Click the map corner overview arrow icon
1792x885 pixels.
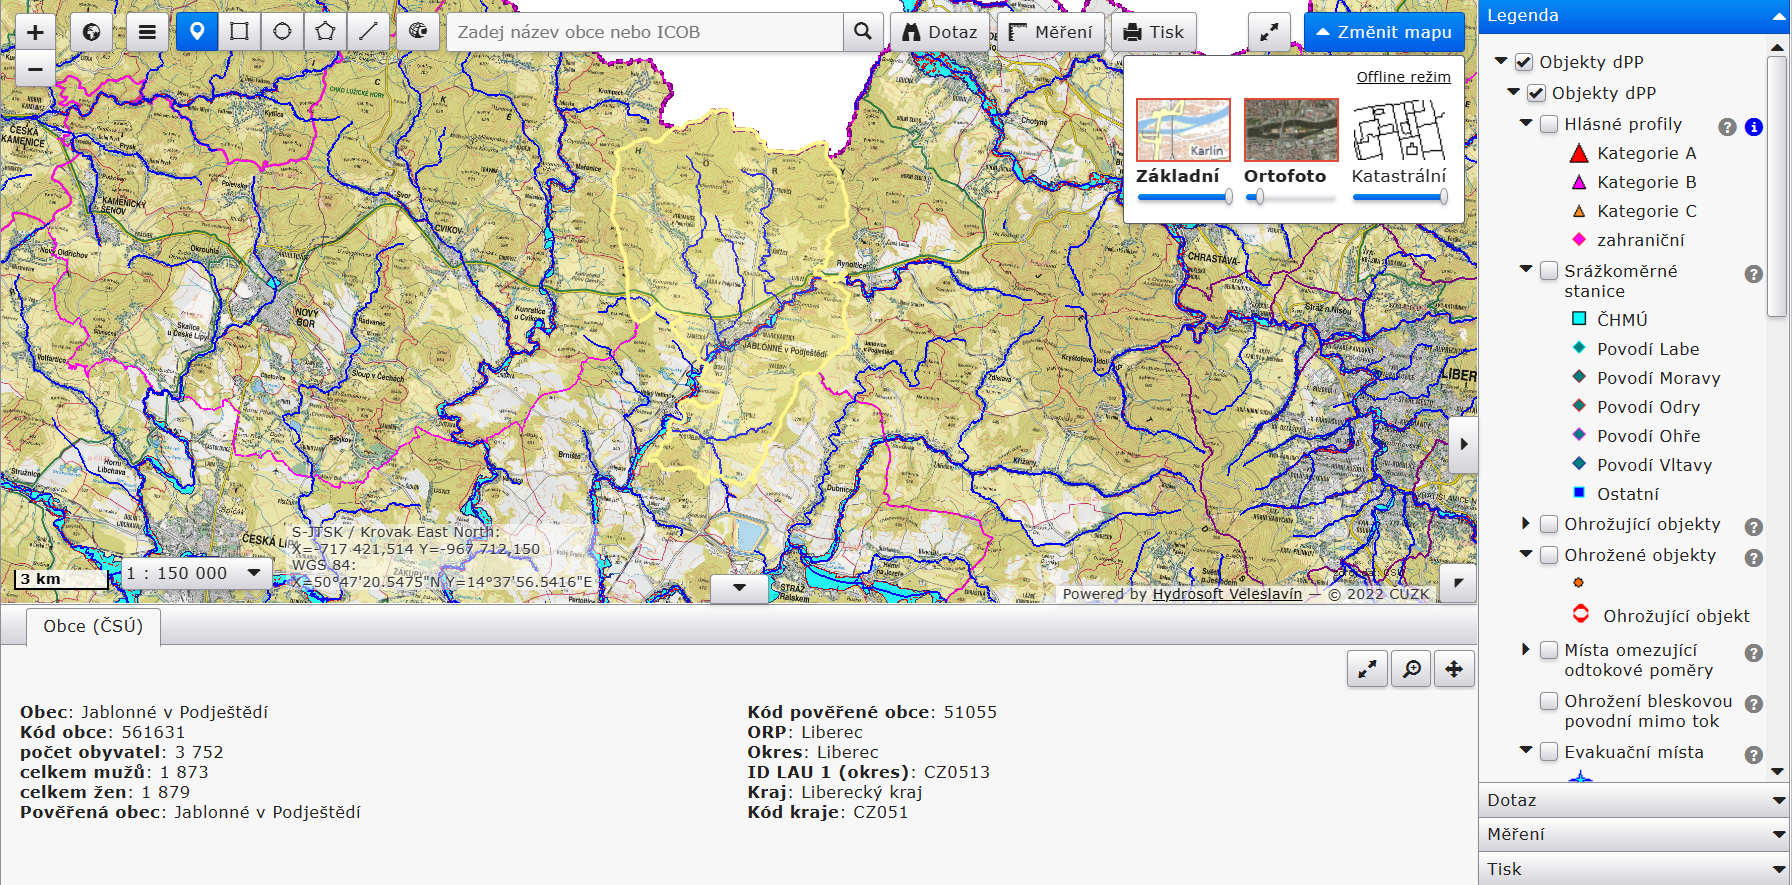click(1458, 583)
